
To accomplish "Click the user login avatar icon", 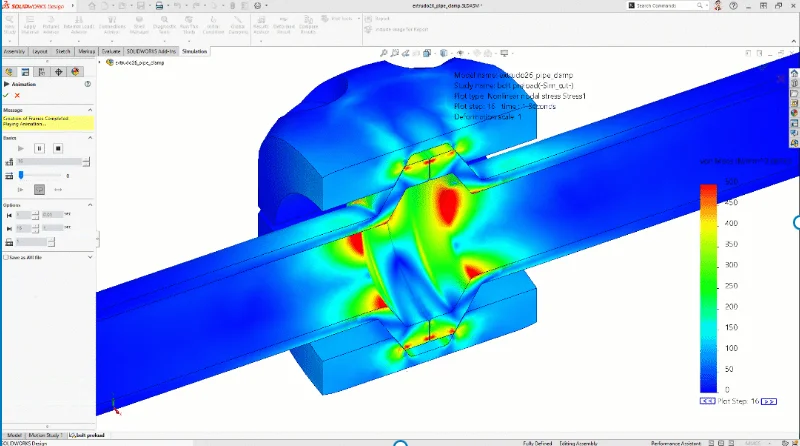I will coord(718,6).
